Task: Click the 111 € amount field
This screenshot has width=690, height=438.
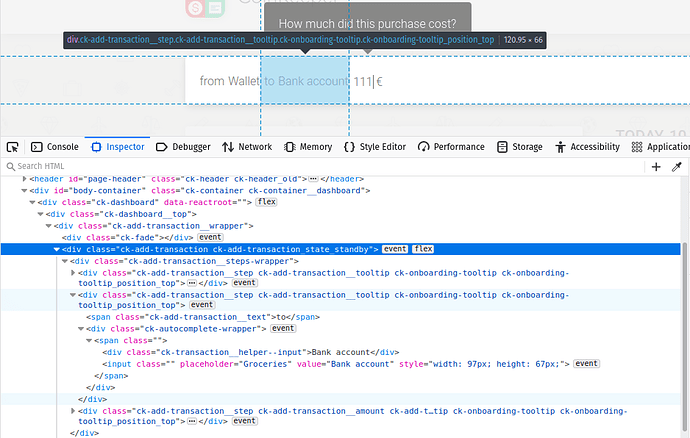Action: click(368, 81)
